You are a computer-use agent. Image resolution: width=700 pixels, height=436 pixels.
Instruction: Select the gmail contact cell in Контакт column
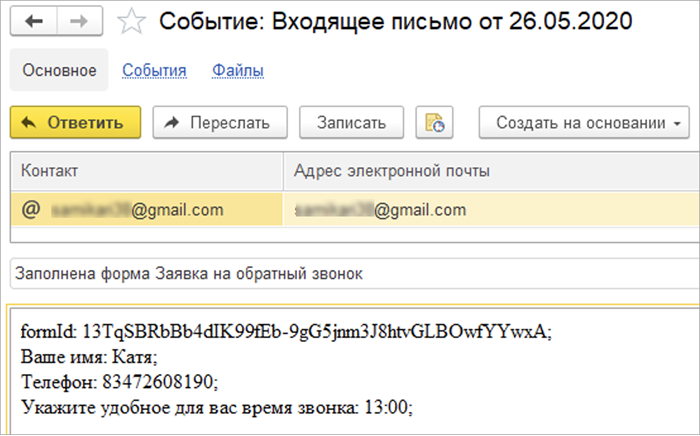pos(150,210)
